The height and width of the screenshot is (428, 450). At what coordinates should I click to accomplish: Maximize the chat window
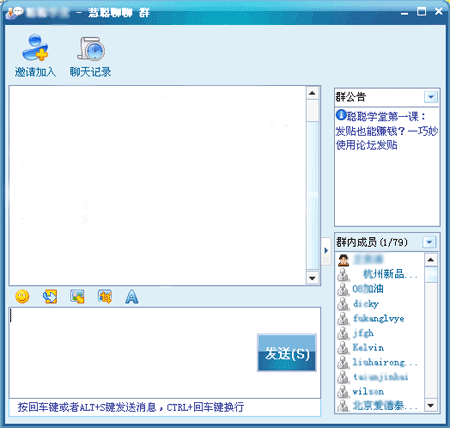click(422, 12)
